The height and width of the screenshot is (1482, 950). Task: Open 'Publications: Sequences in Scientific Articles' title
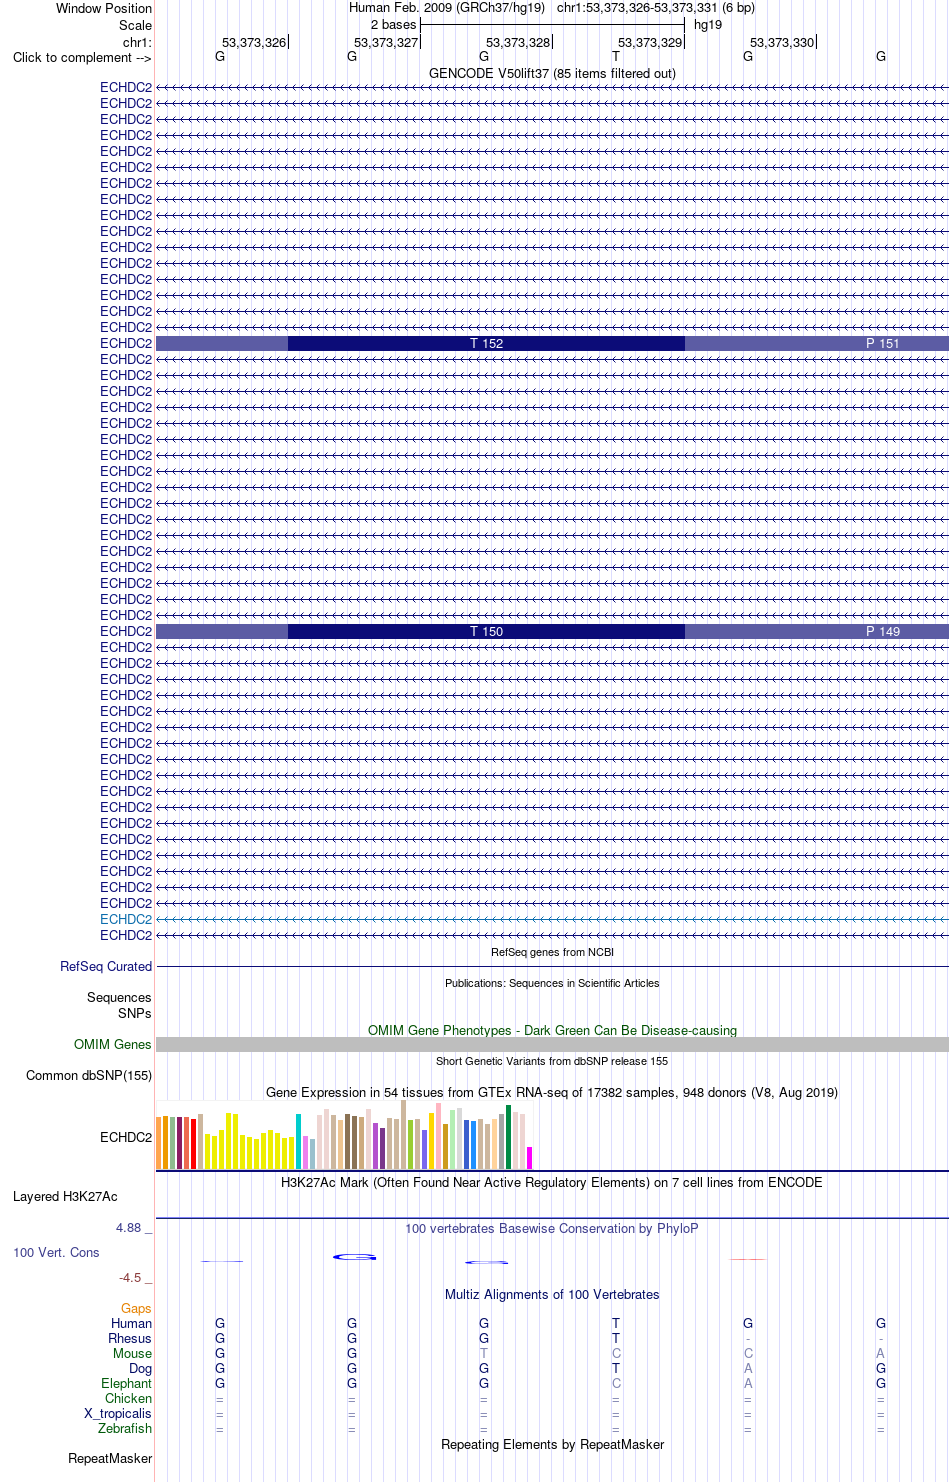point(552,983)
